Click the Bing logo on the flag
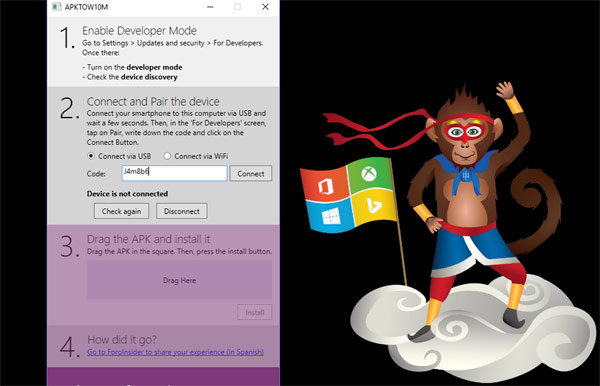Image resolution: width=600 pixels, height=386 pixels. click(373, 205)
